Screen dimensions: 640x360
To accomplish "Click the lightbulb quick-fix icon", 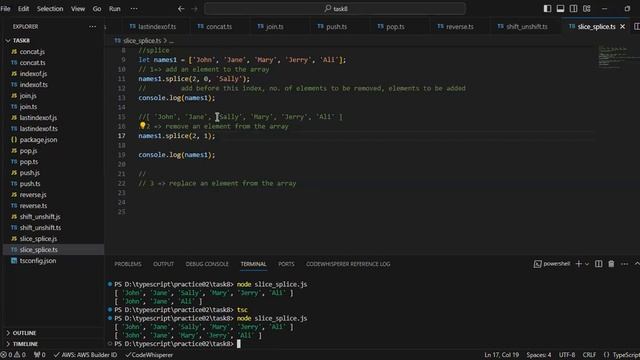I will (142, 126).
